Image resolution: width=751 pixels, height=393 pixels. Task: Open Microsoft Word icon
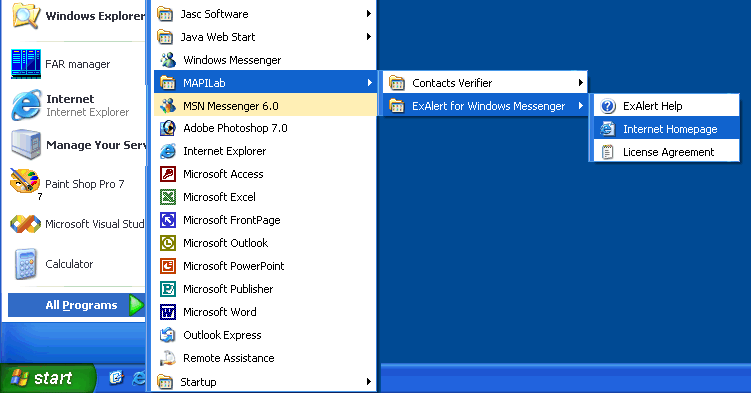[168, 312]
